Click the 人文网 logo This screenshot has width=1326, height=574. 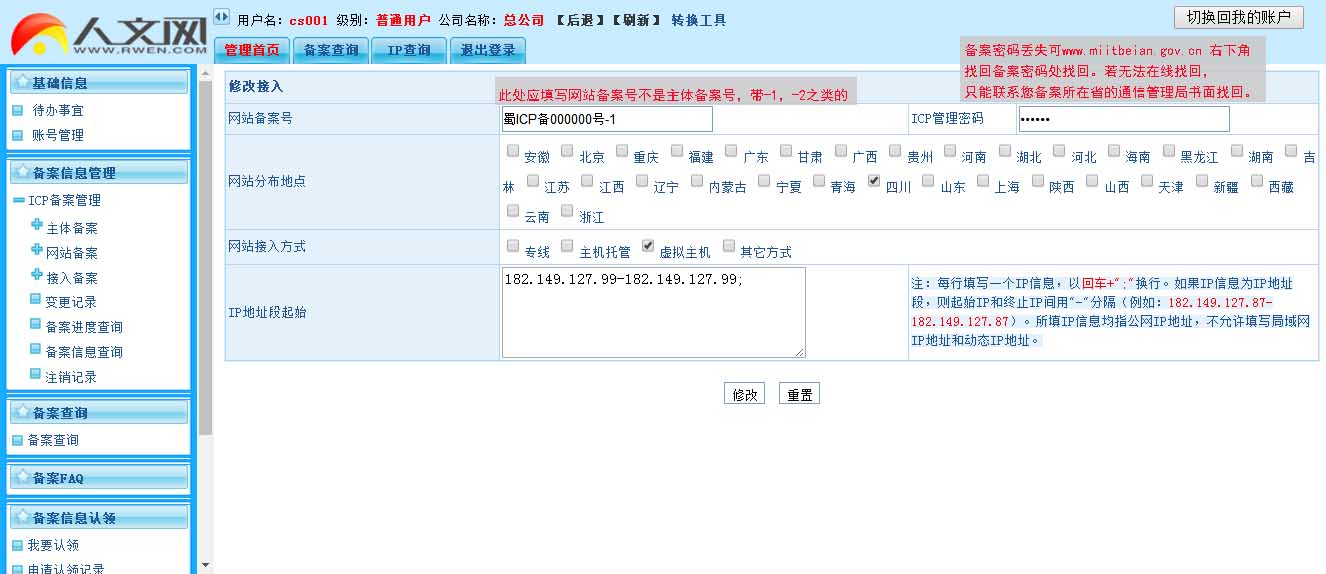[108, 34]
